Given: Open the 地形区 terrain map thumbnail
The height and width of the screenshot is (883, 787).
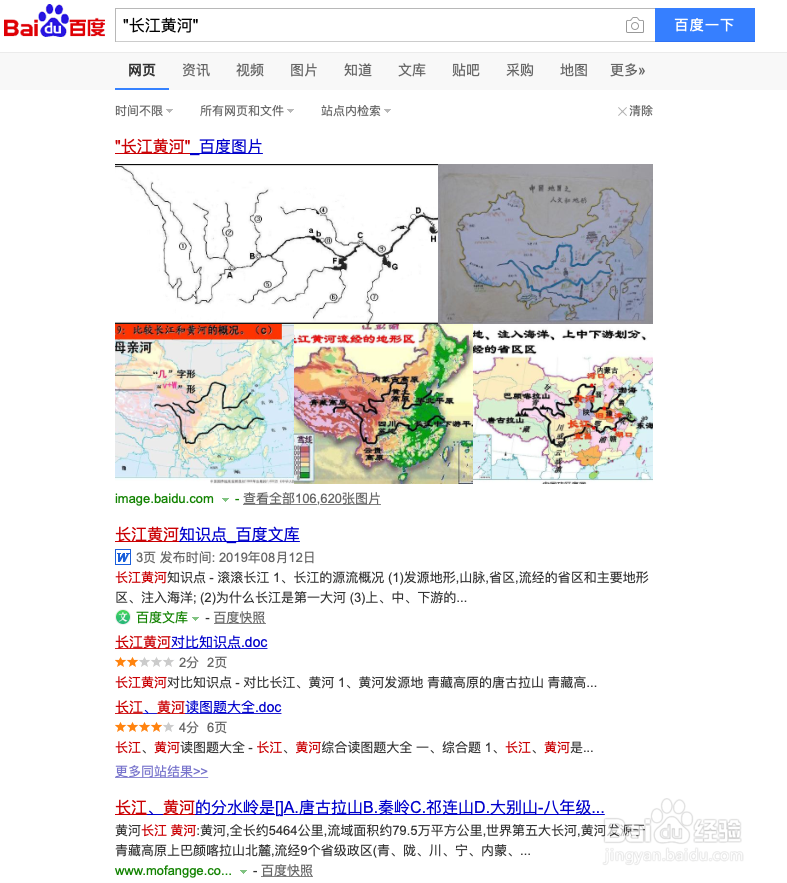Looking at the screenshot, I should coord(383,403).
